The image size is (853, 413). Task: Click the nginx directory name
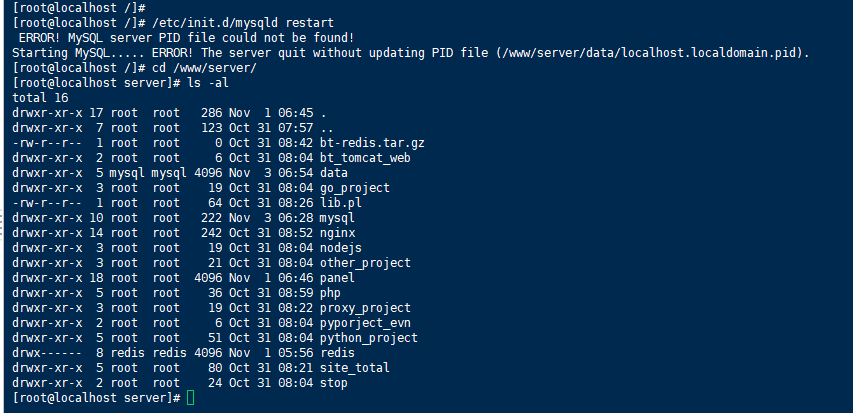tap(337, 232)
